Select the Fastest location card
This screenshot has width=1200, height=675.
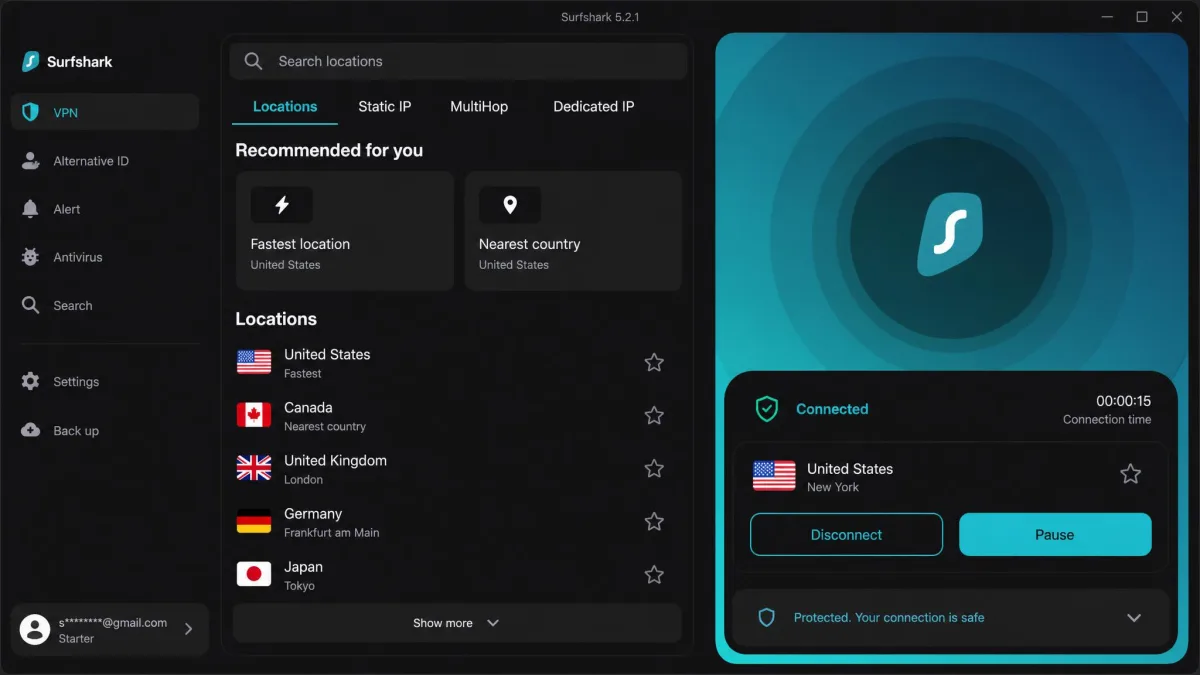(345, 231)
